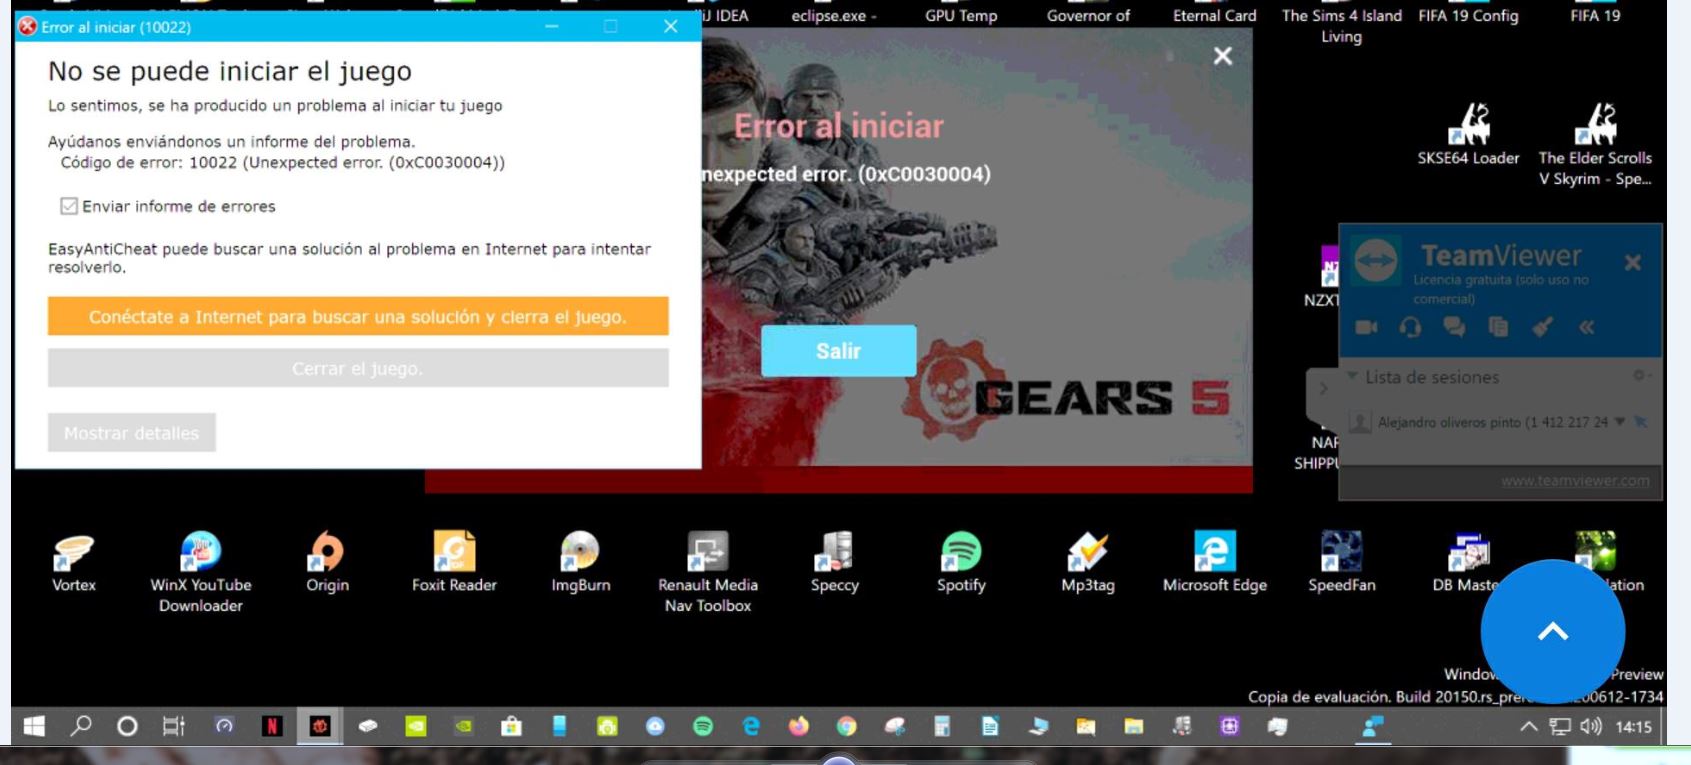Screen dimensions: 1691x765
Task: Click the Microsoft Store taskbar icon
Action: point(511,727)
